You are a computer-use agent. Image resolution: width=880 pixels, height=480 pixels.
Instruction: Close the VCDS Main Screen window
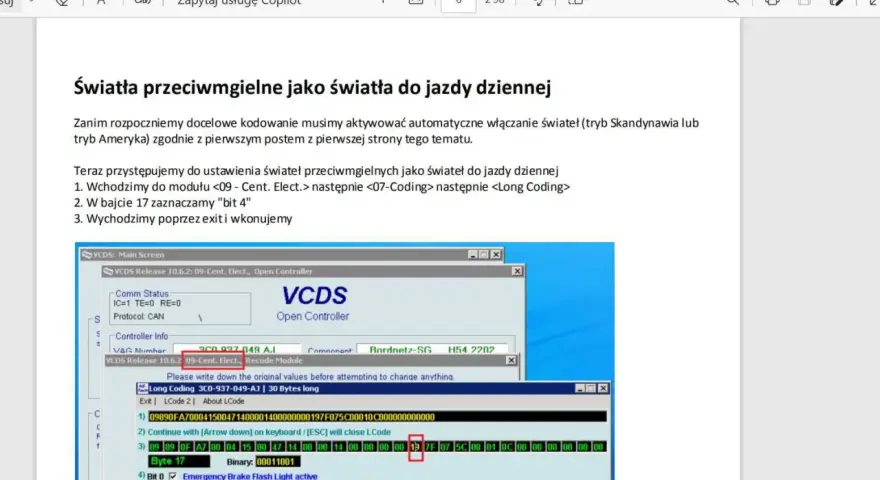tap(496, 254)
